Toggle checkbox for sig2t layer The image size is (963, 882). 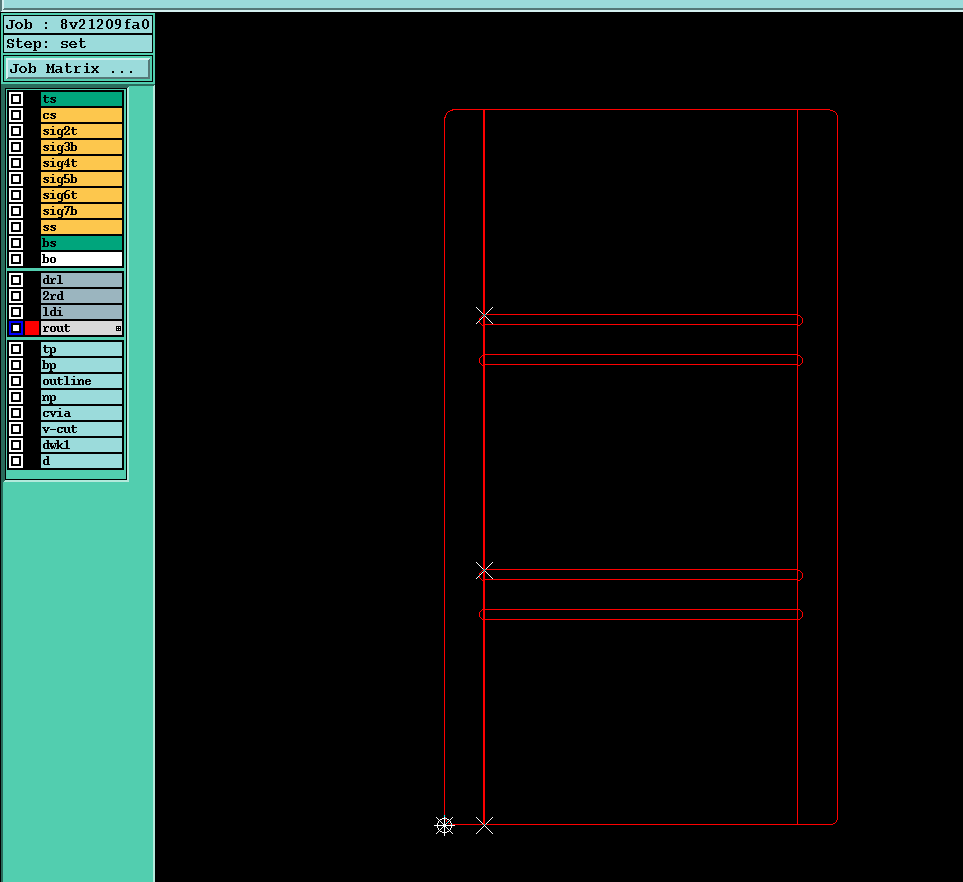point(16,131)
